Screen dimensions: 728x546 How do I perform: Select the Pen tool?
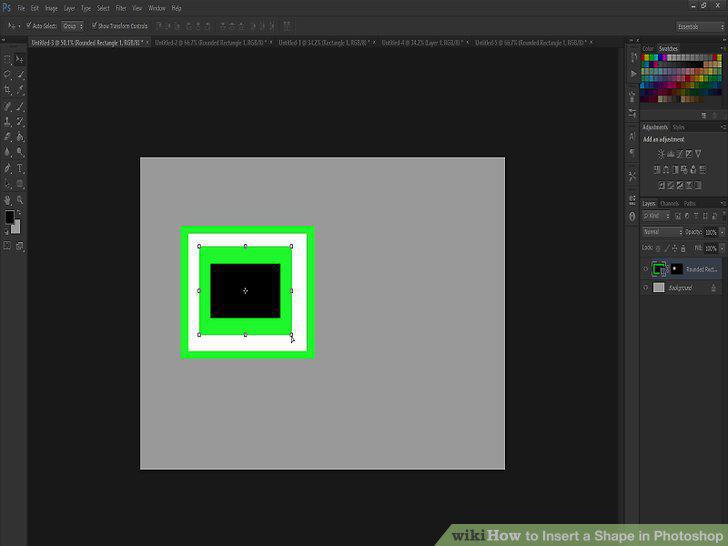7,169
